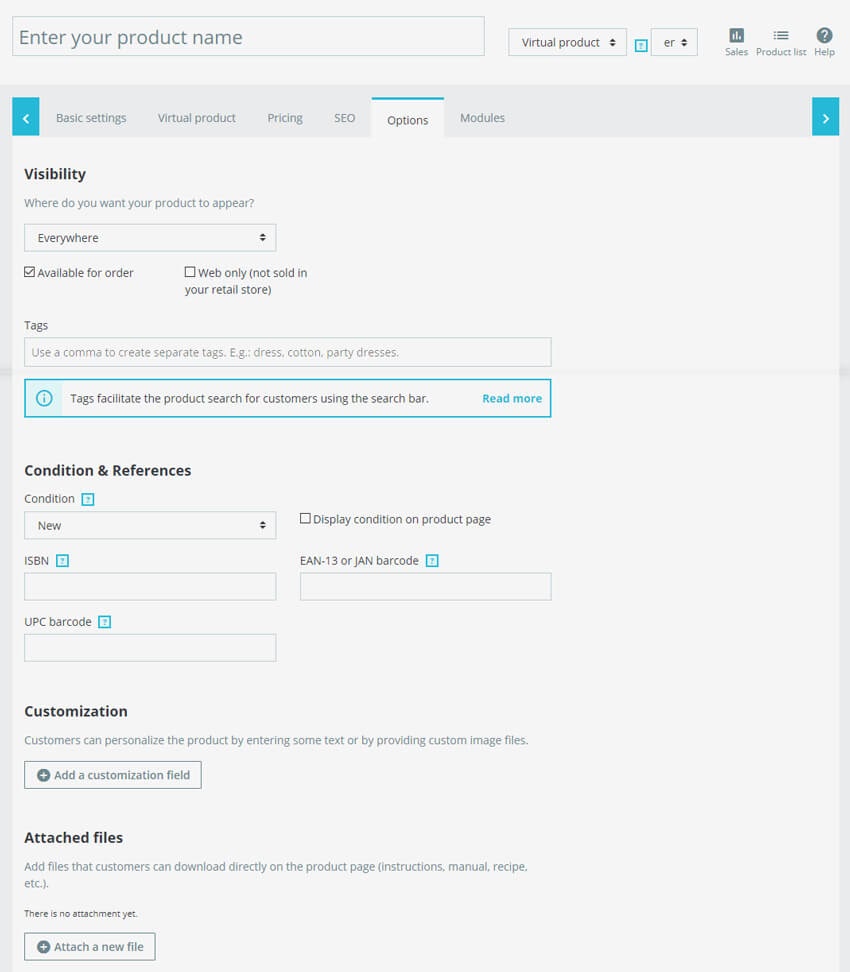
Task: Click the UPC barcode help icon
Action: [x=105, y=622]
